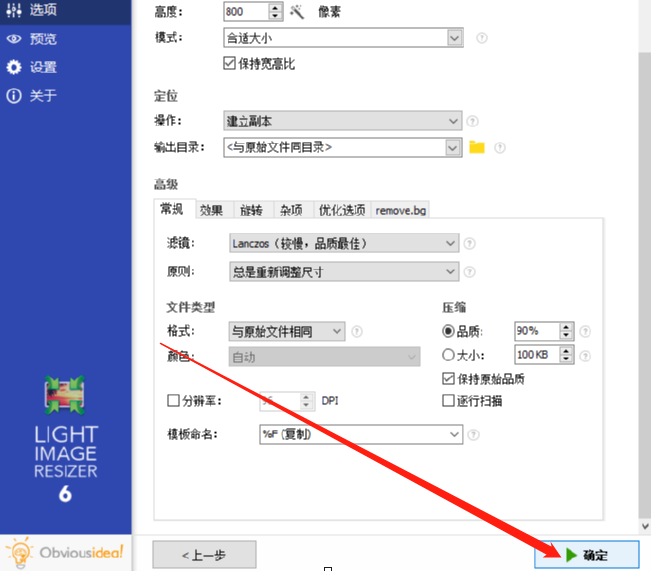Switch to the remove.bg tab

(x=401, y=210)
